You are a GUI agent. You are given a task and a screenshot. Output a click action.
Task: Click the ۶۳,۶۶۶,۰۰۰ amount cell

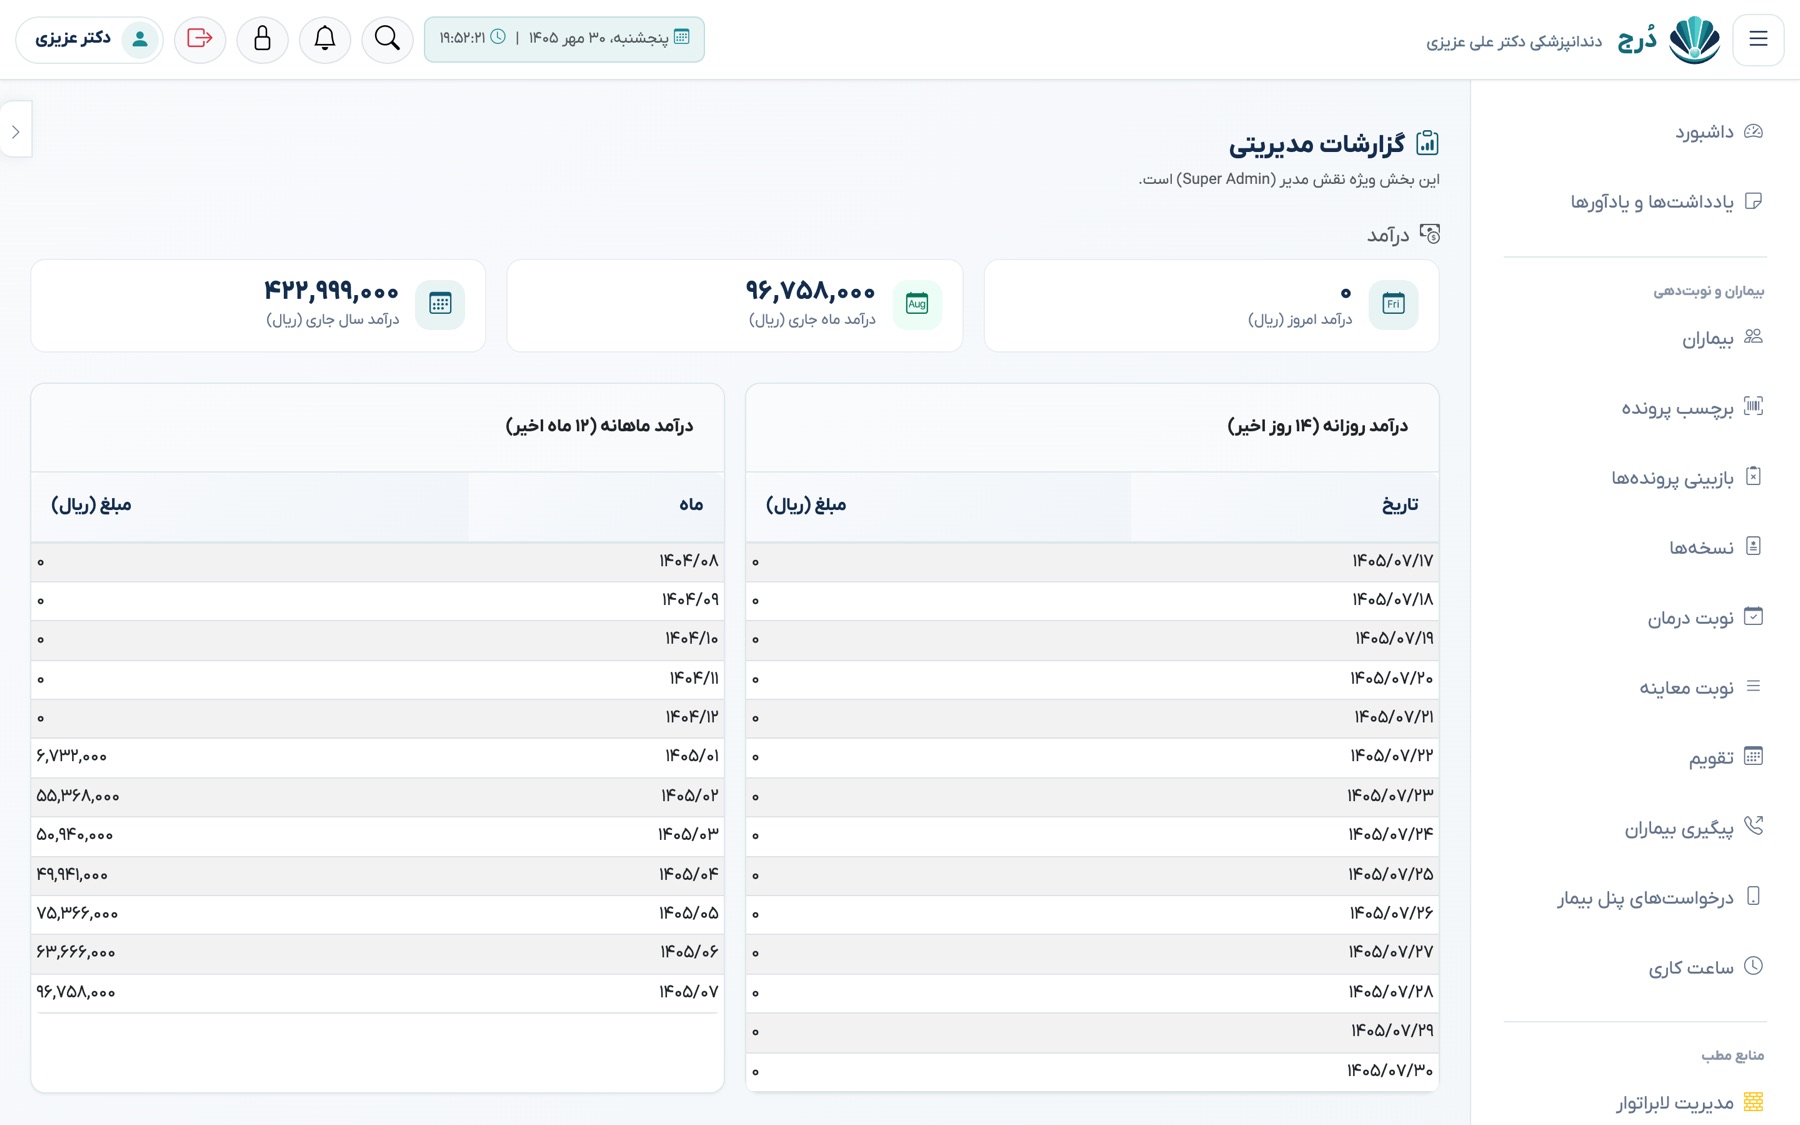tap(76, 952)
